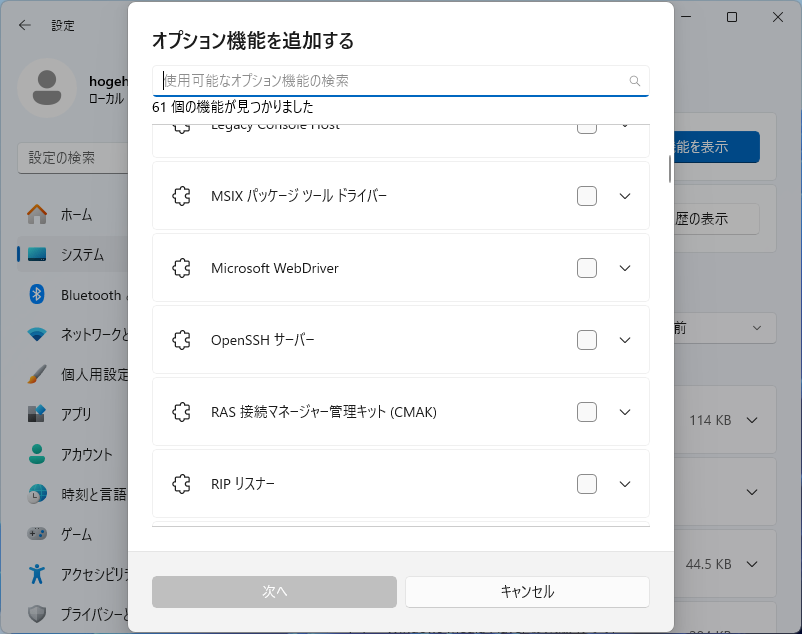Enable the OpenSSH サーバー checkbox
Image resolution: width=802 pixels, height=634 pixels.
(587, 340)
